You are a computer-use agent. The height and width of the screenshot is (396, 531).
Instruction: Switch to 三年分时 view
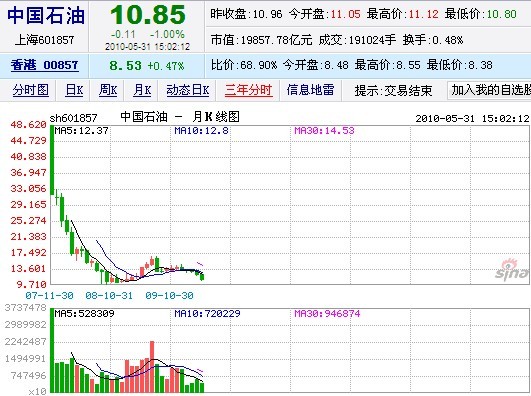tap(248, 90)
